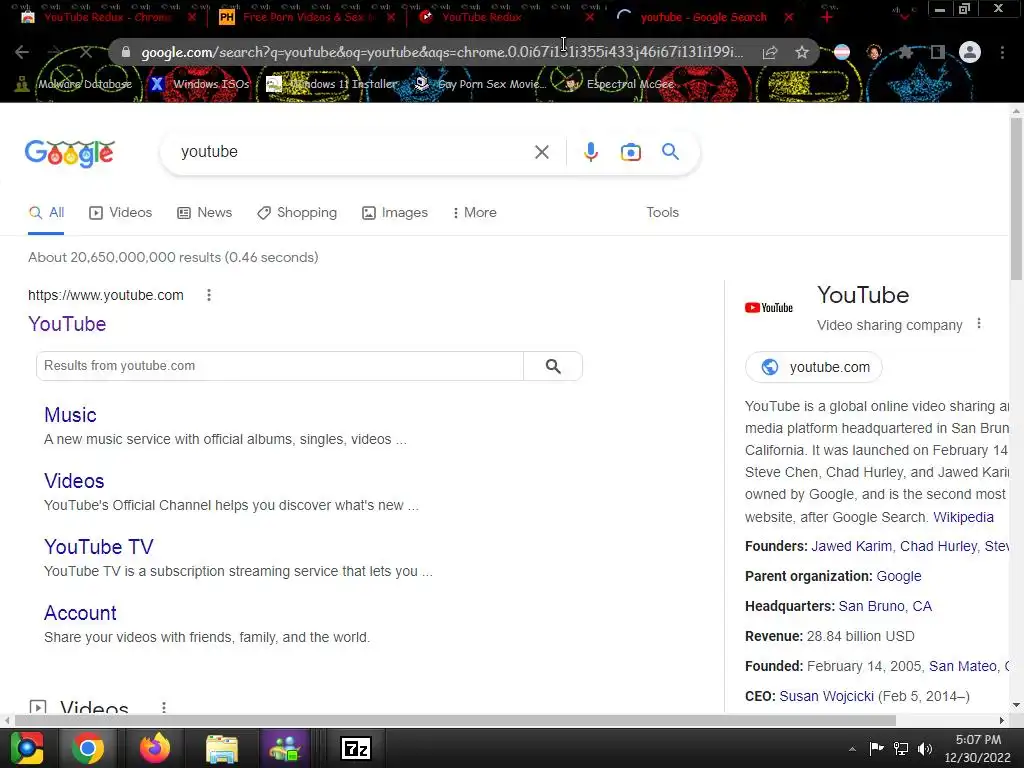
Task: Open the Extensions puzzle icon
Action: click(x=906, y=52)
